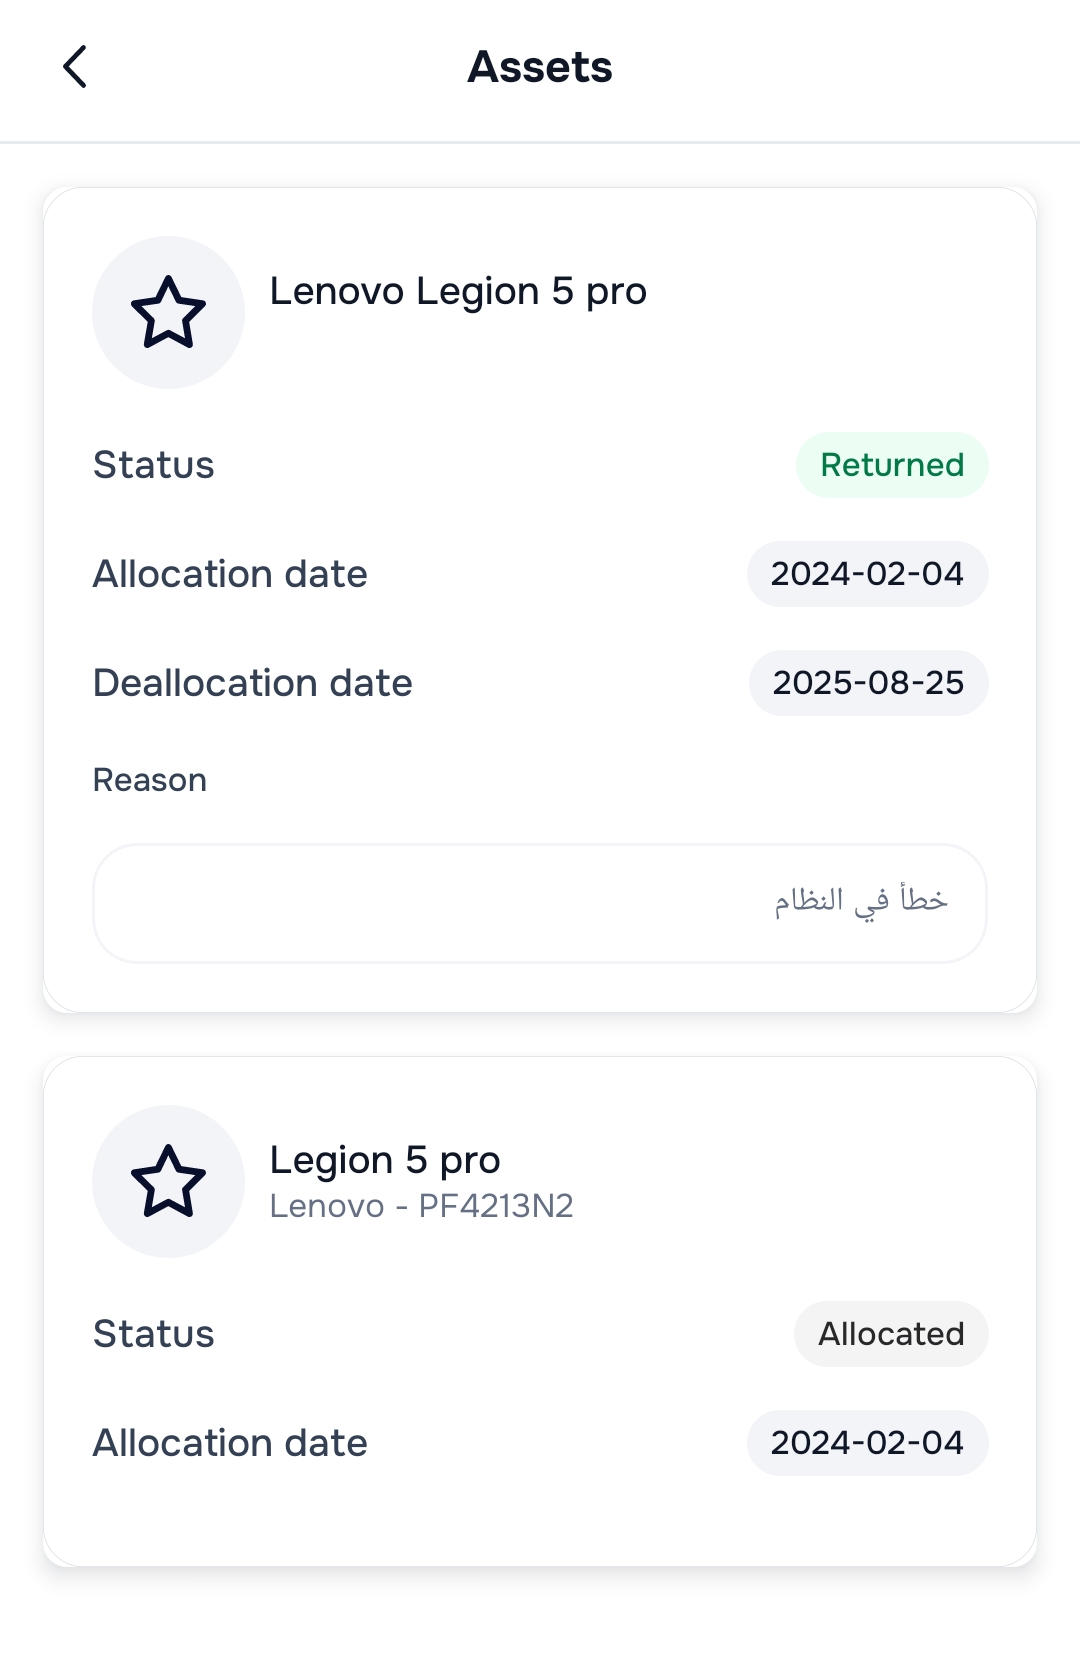
Task: Tap Allocation date label in first card
Action: click(230, 574)
